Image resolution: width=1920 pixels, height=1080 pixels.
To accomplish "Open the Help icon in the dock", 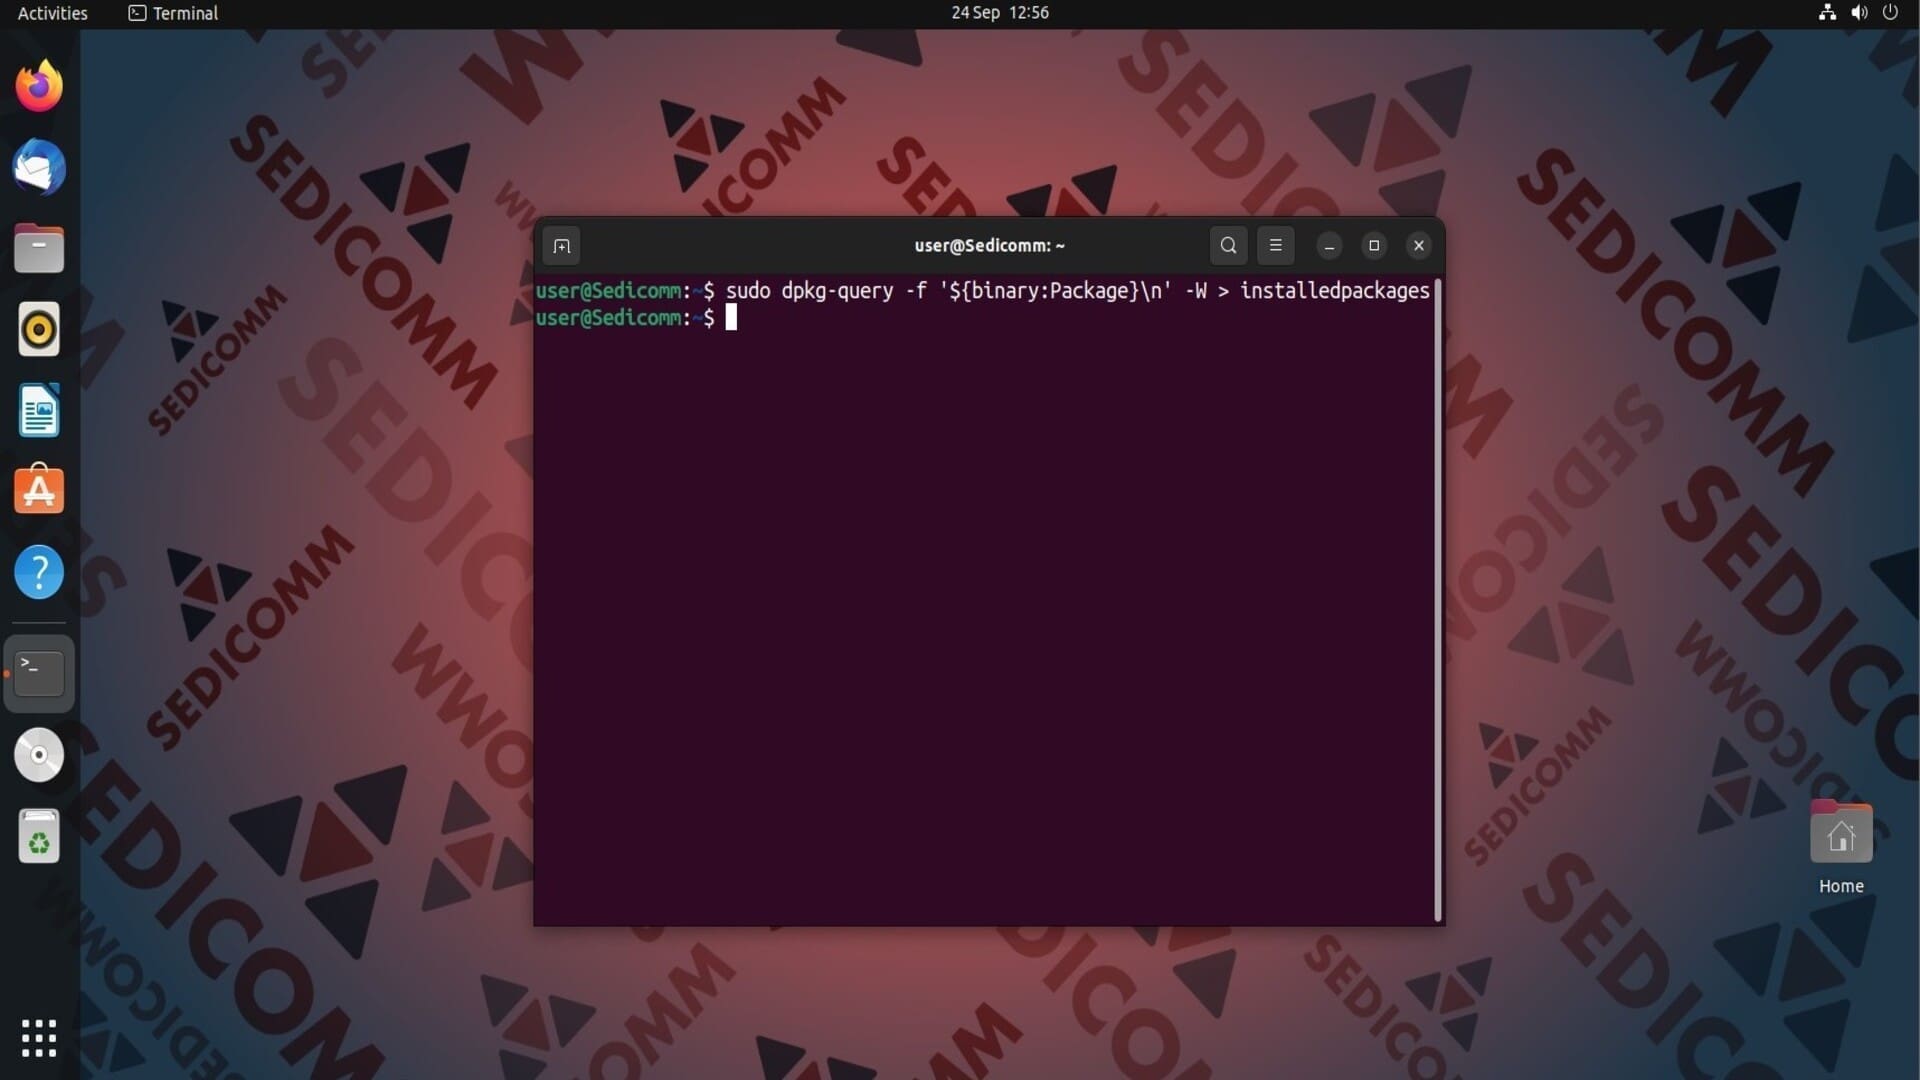I will [39, 572].
